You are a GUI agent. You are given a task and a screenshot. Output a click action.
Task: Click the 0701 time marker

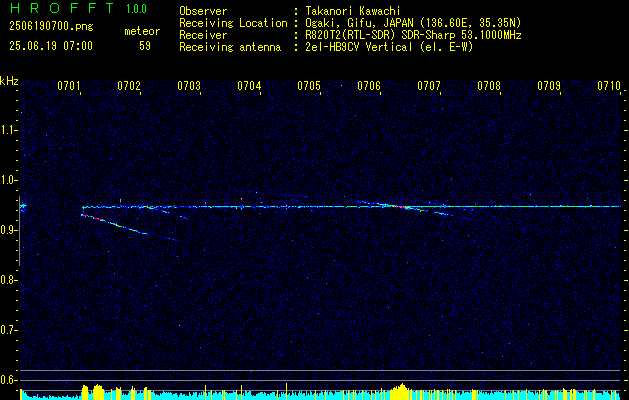pos(69,85)
